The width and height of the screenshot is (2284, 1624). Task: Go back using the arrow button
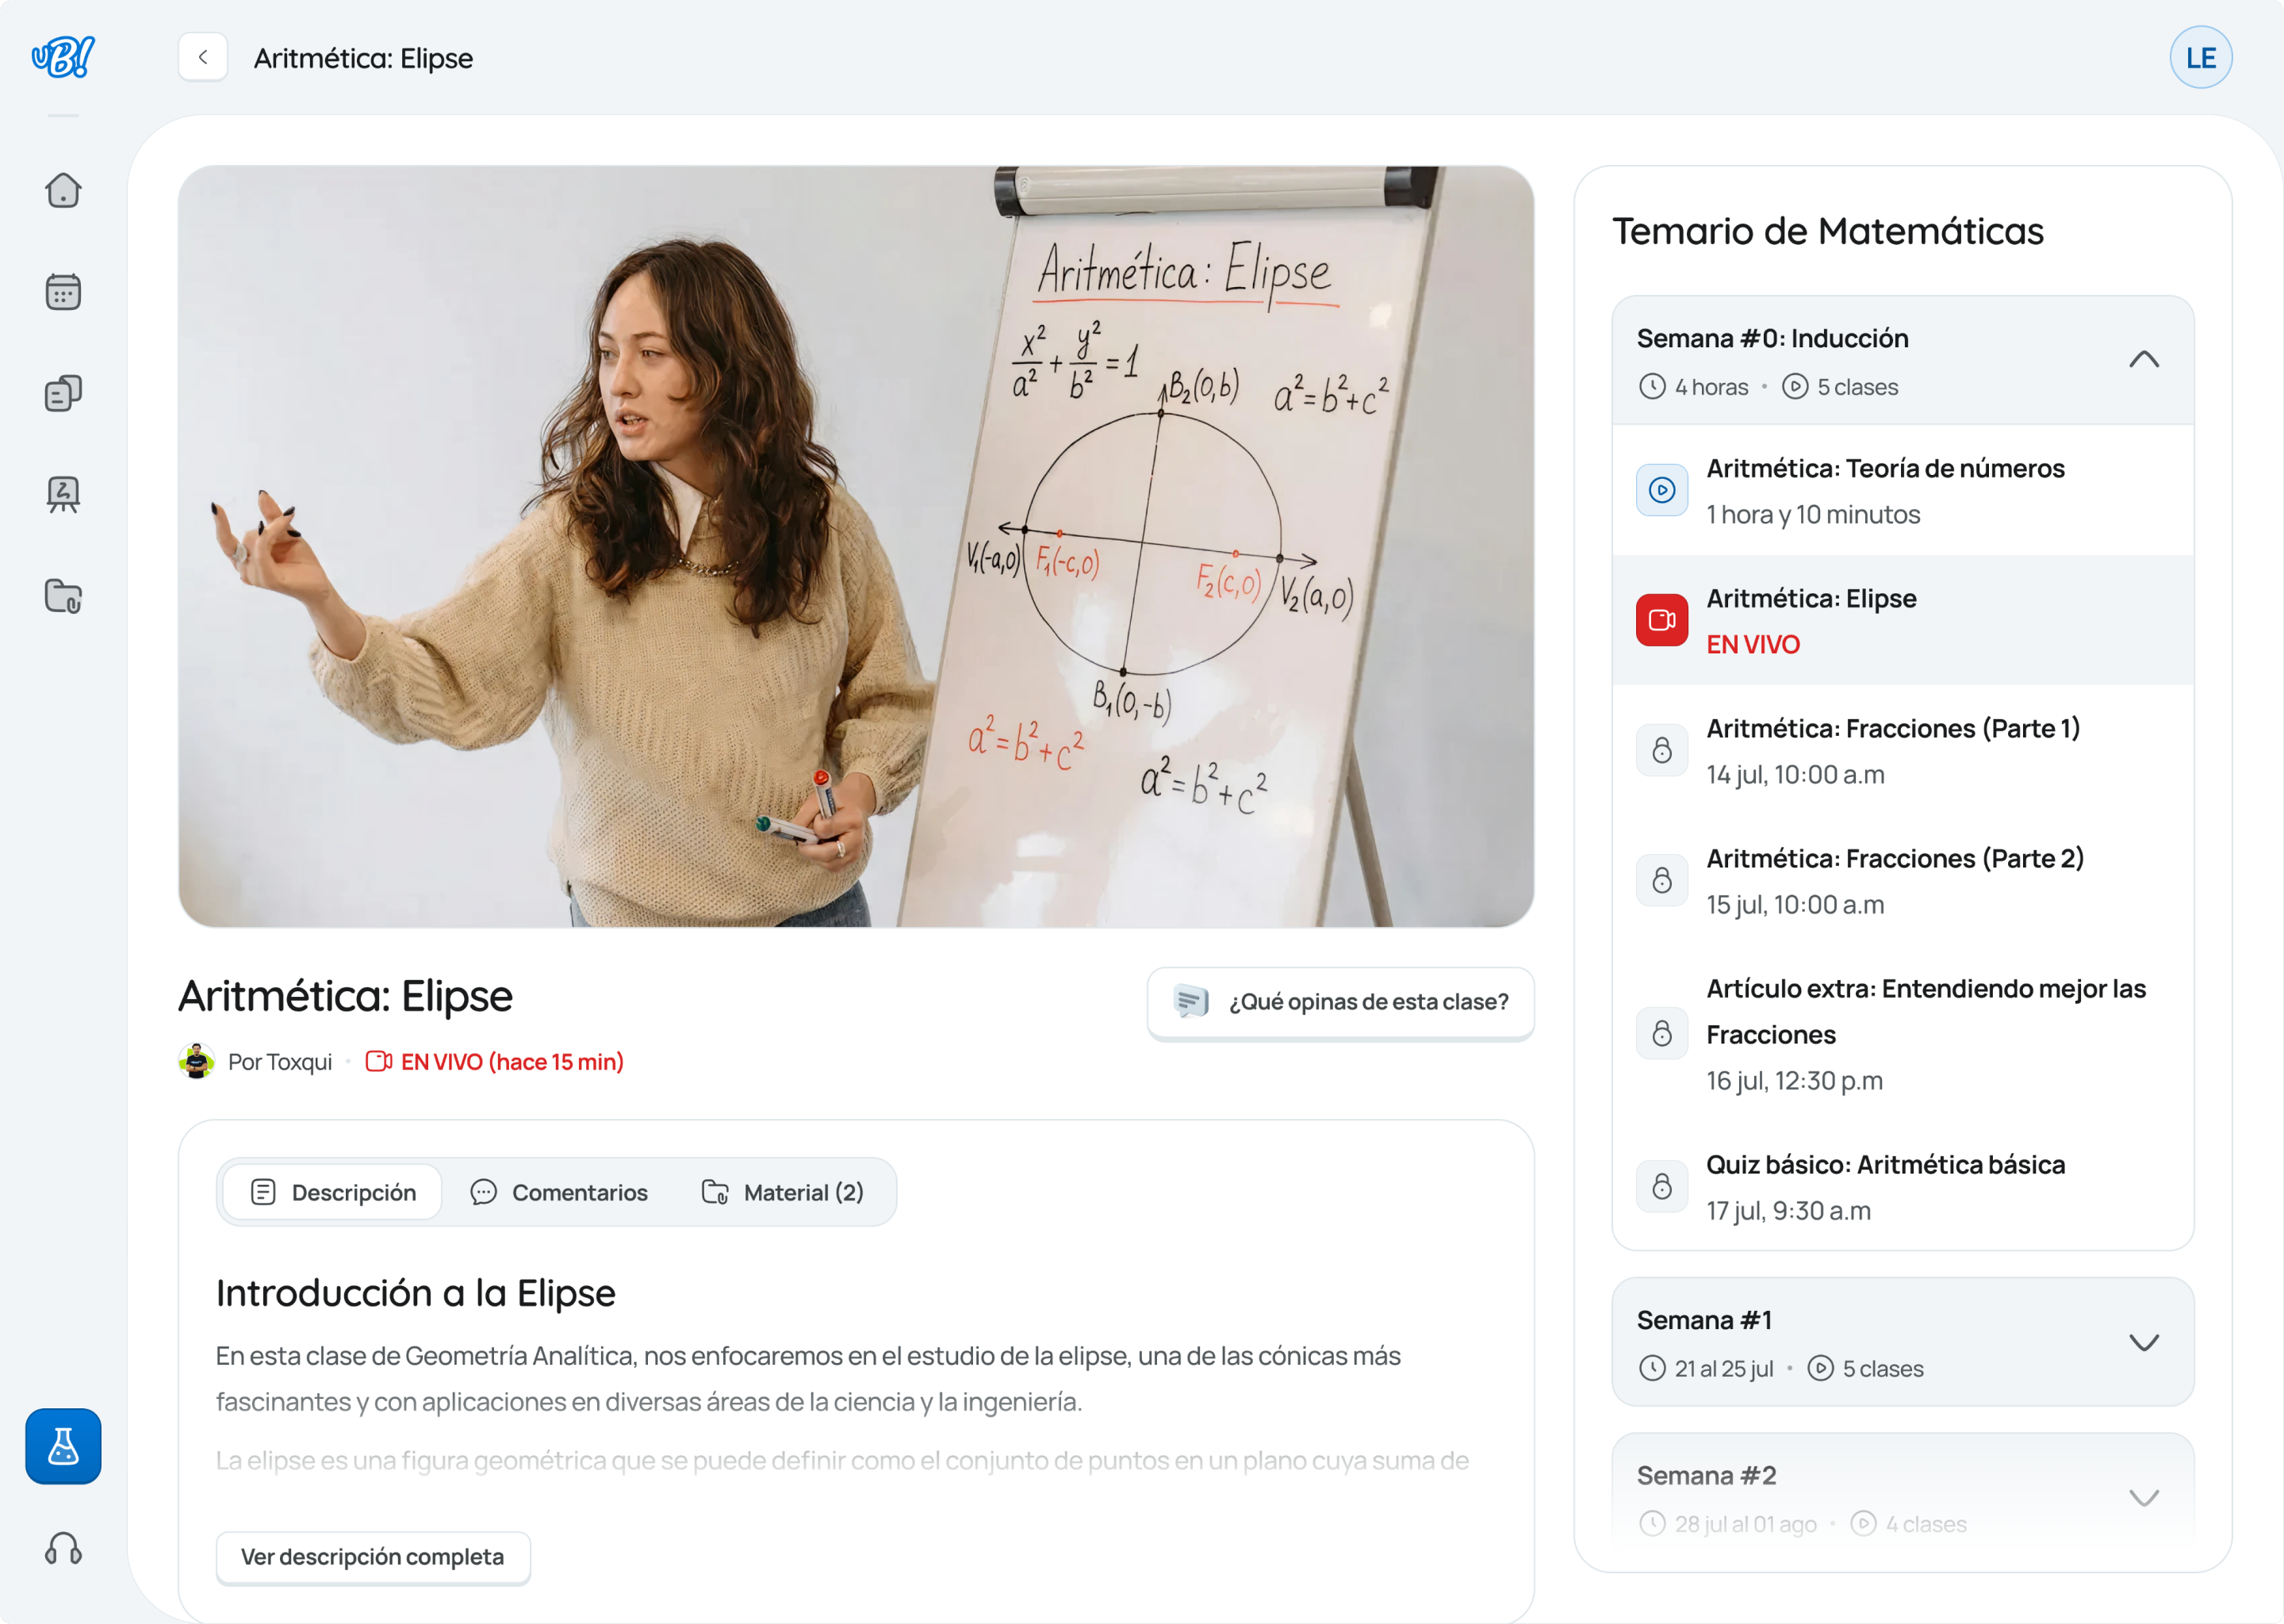pyautogui.click(x=203, y=57)
